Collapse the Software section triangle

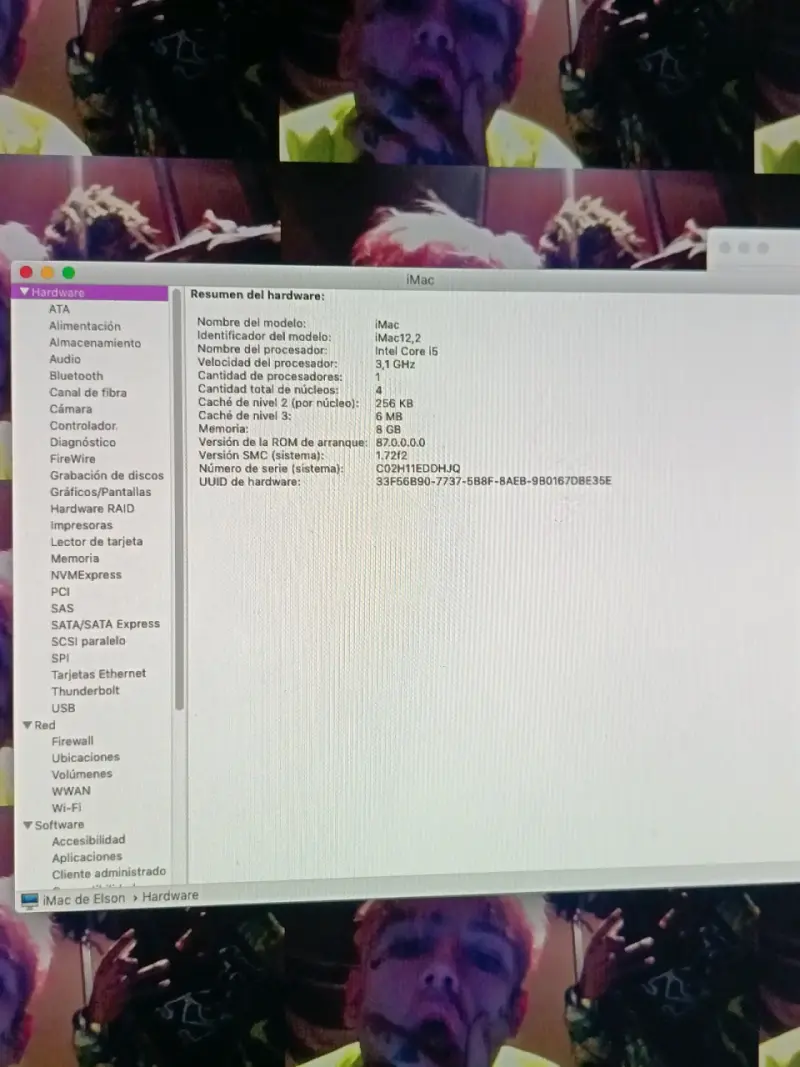coord(28,825)
